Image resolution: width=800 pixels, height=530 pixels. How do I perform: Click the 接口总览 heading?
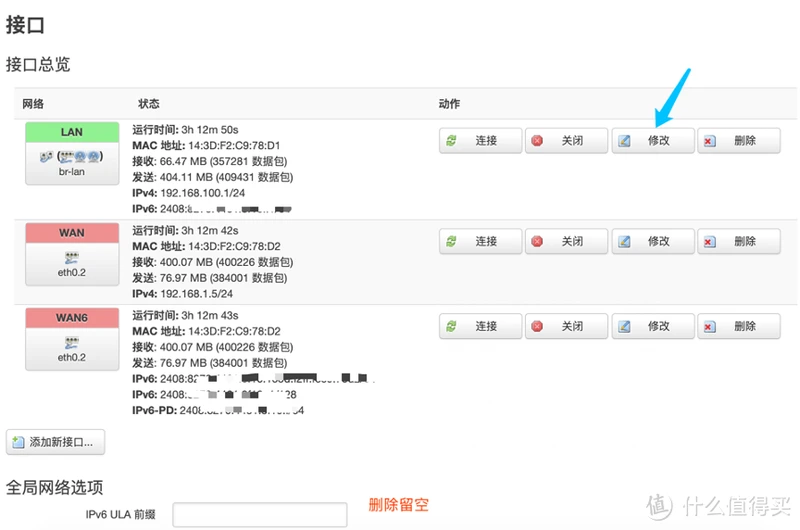[x=38, y=65]
